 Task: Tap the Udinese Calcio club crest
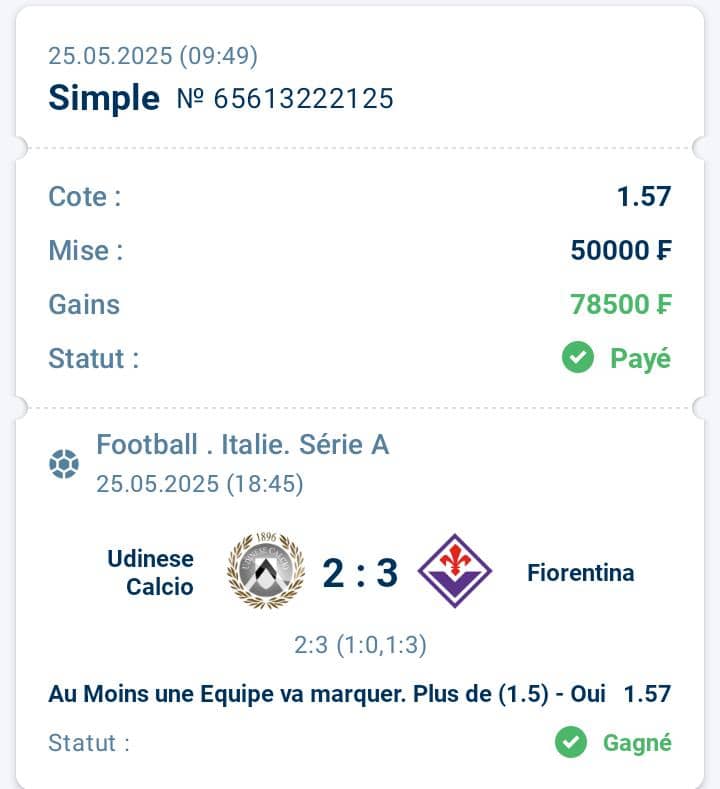pos(266,570)
